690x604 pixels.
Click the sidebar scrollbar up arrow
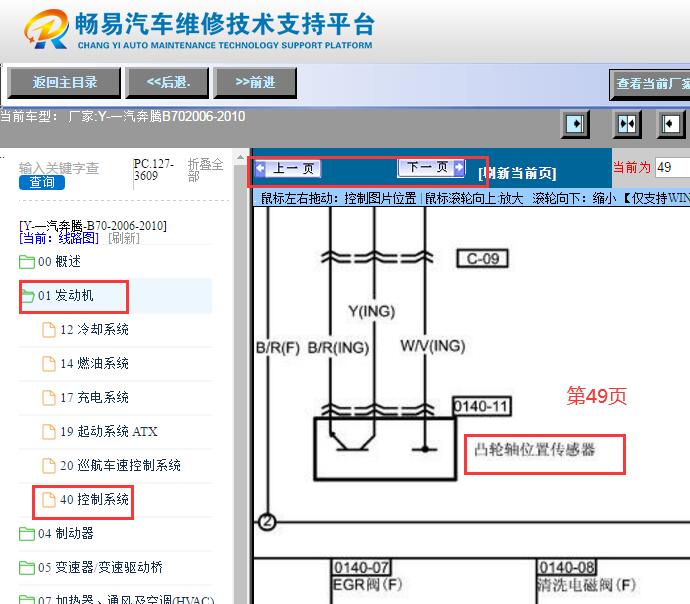click(x=240, y=157)
